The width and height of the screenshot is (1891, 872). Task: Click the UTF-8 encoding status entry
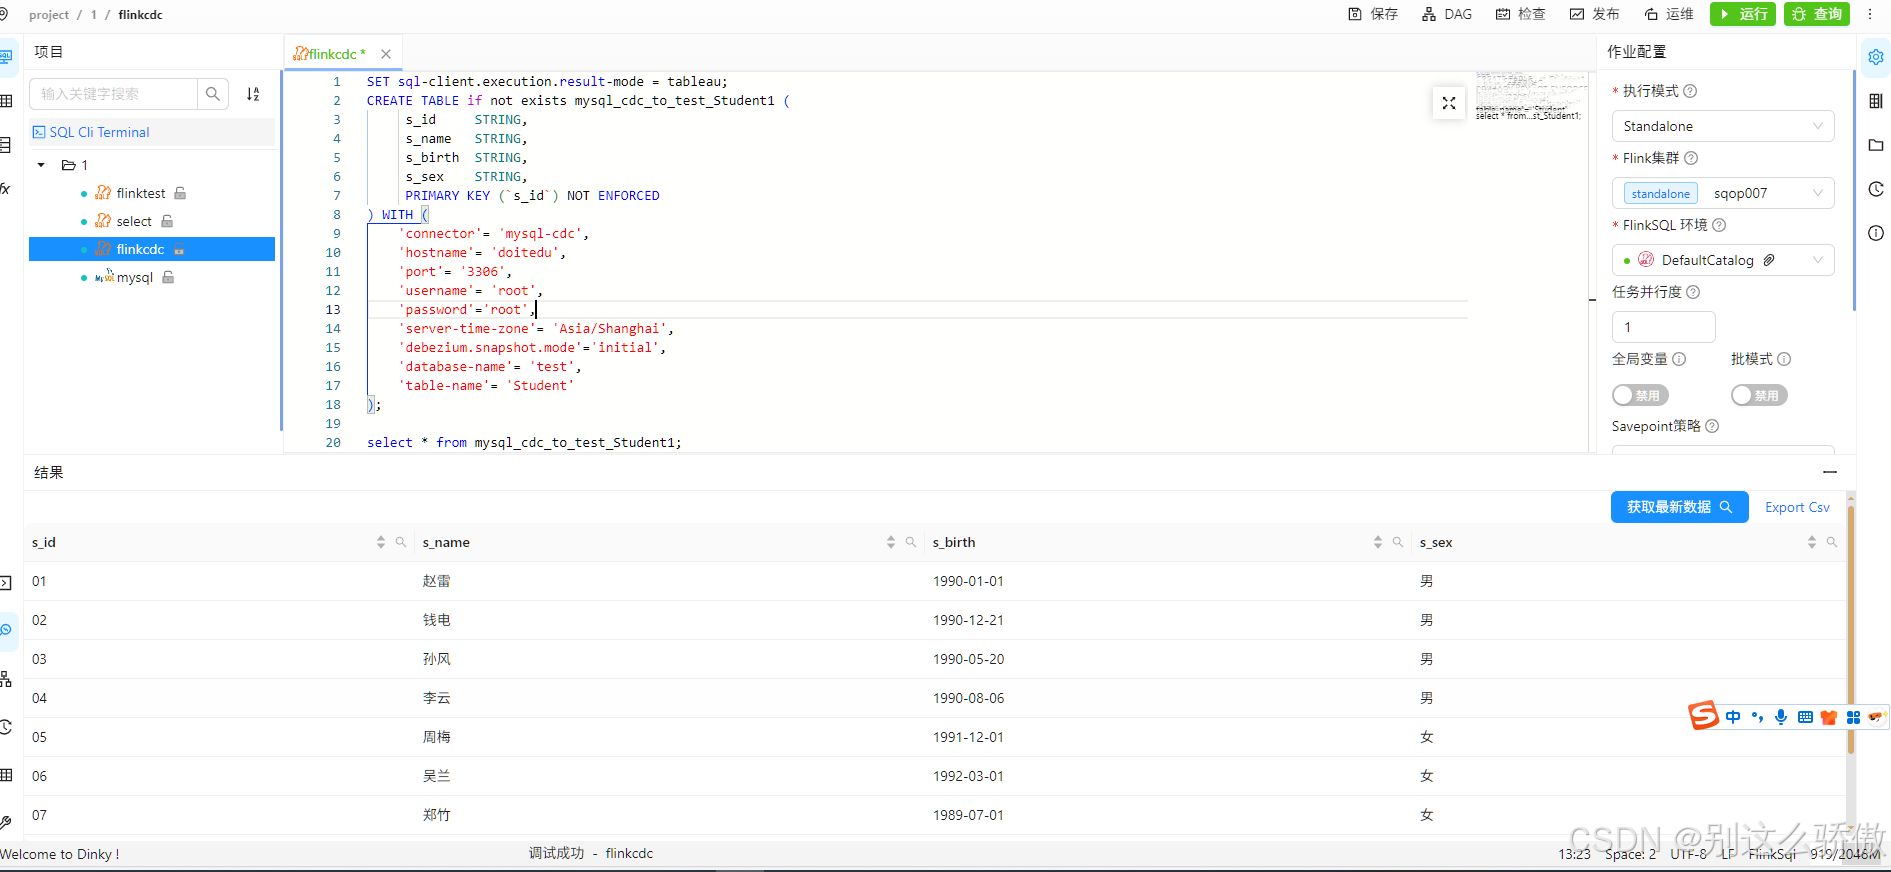tap(1689, 854)
